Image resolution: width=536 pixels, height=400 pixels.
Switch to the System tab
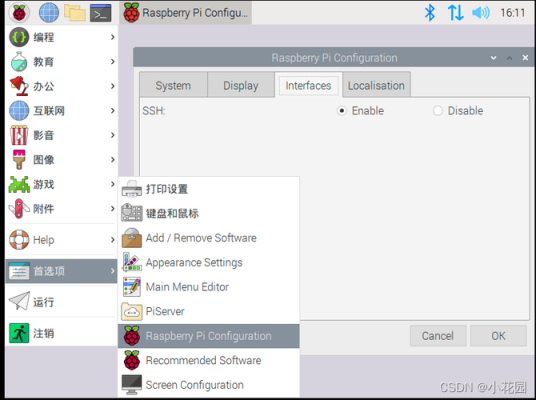(173, 85)
